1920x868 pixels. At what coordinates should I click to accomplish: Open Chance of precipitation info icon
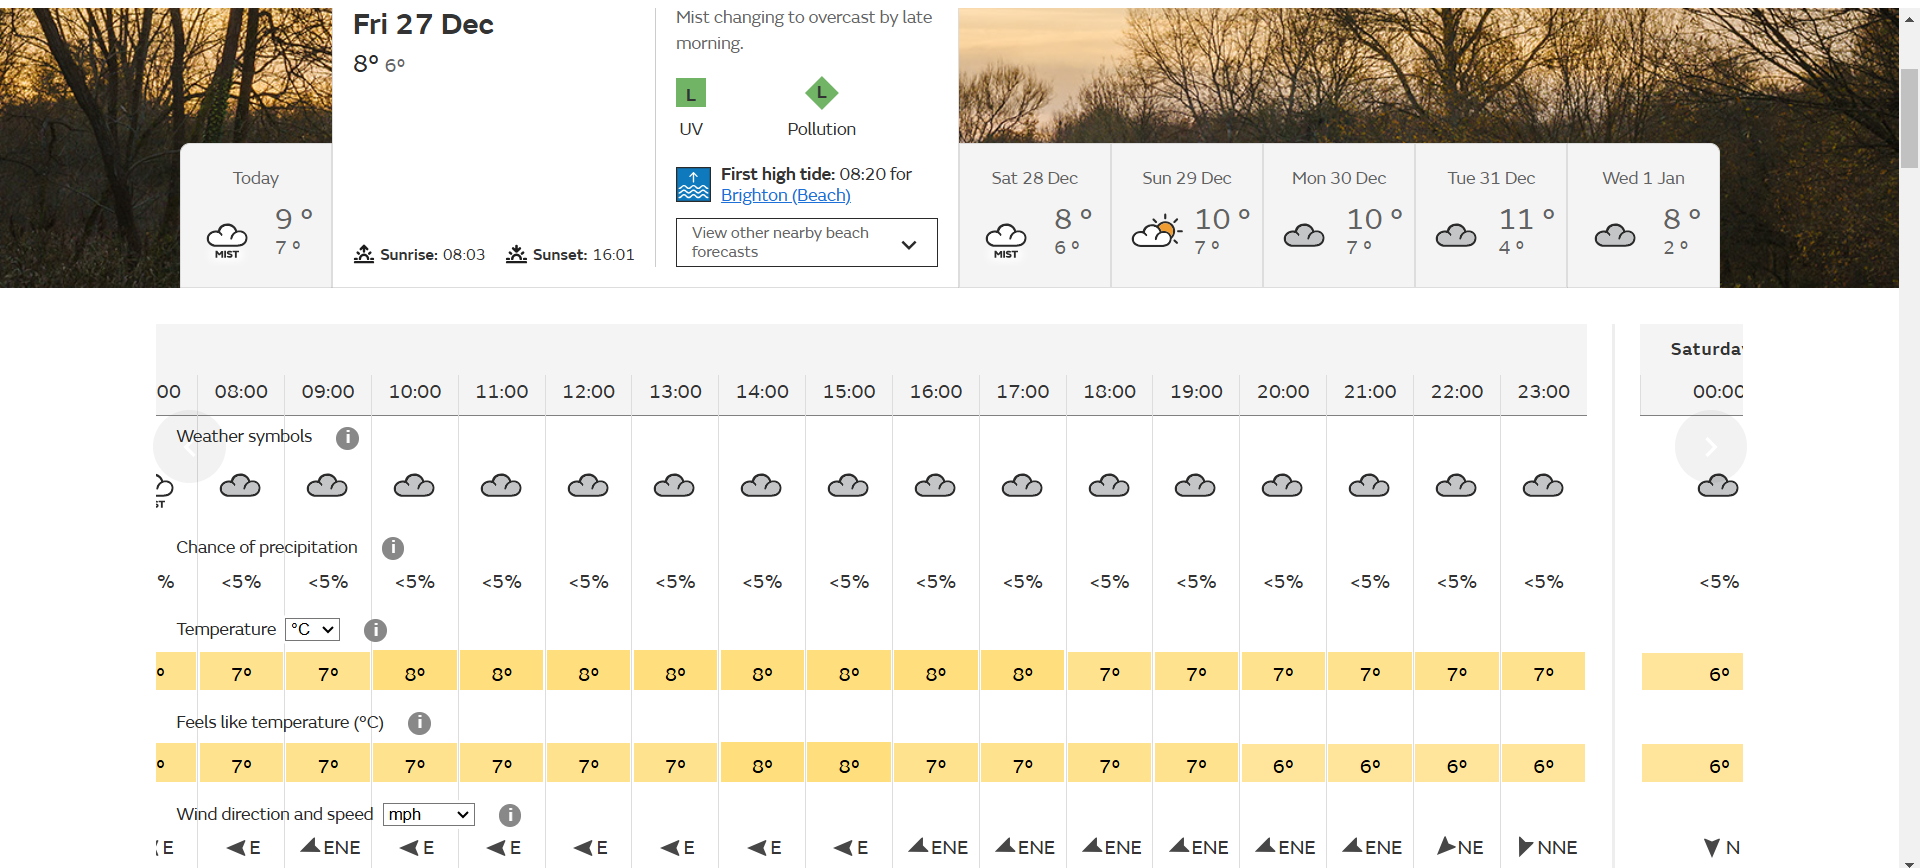[393, 548]
